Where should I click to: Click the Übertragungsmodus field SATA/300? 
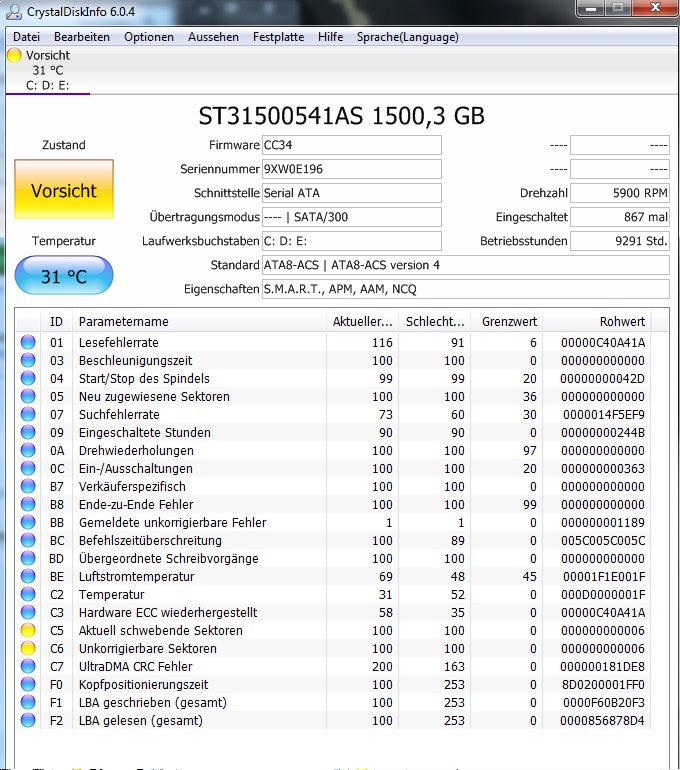[352, 217]
